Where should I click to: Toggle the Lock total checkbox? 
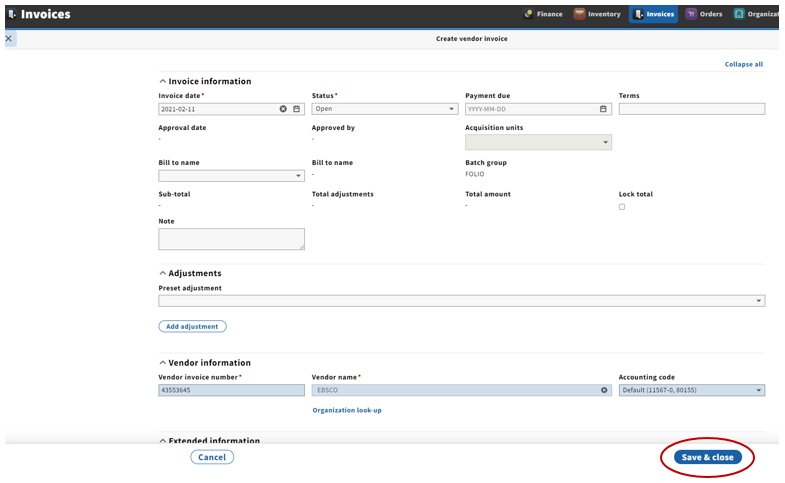(622, 207)
